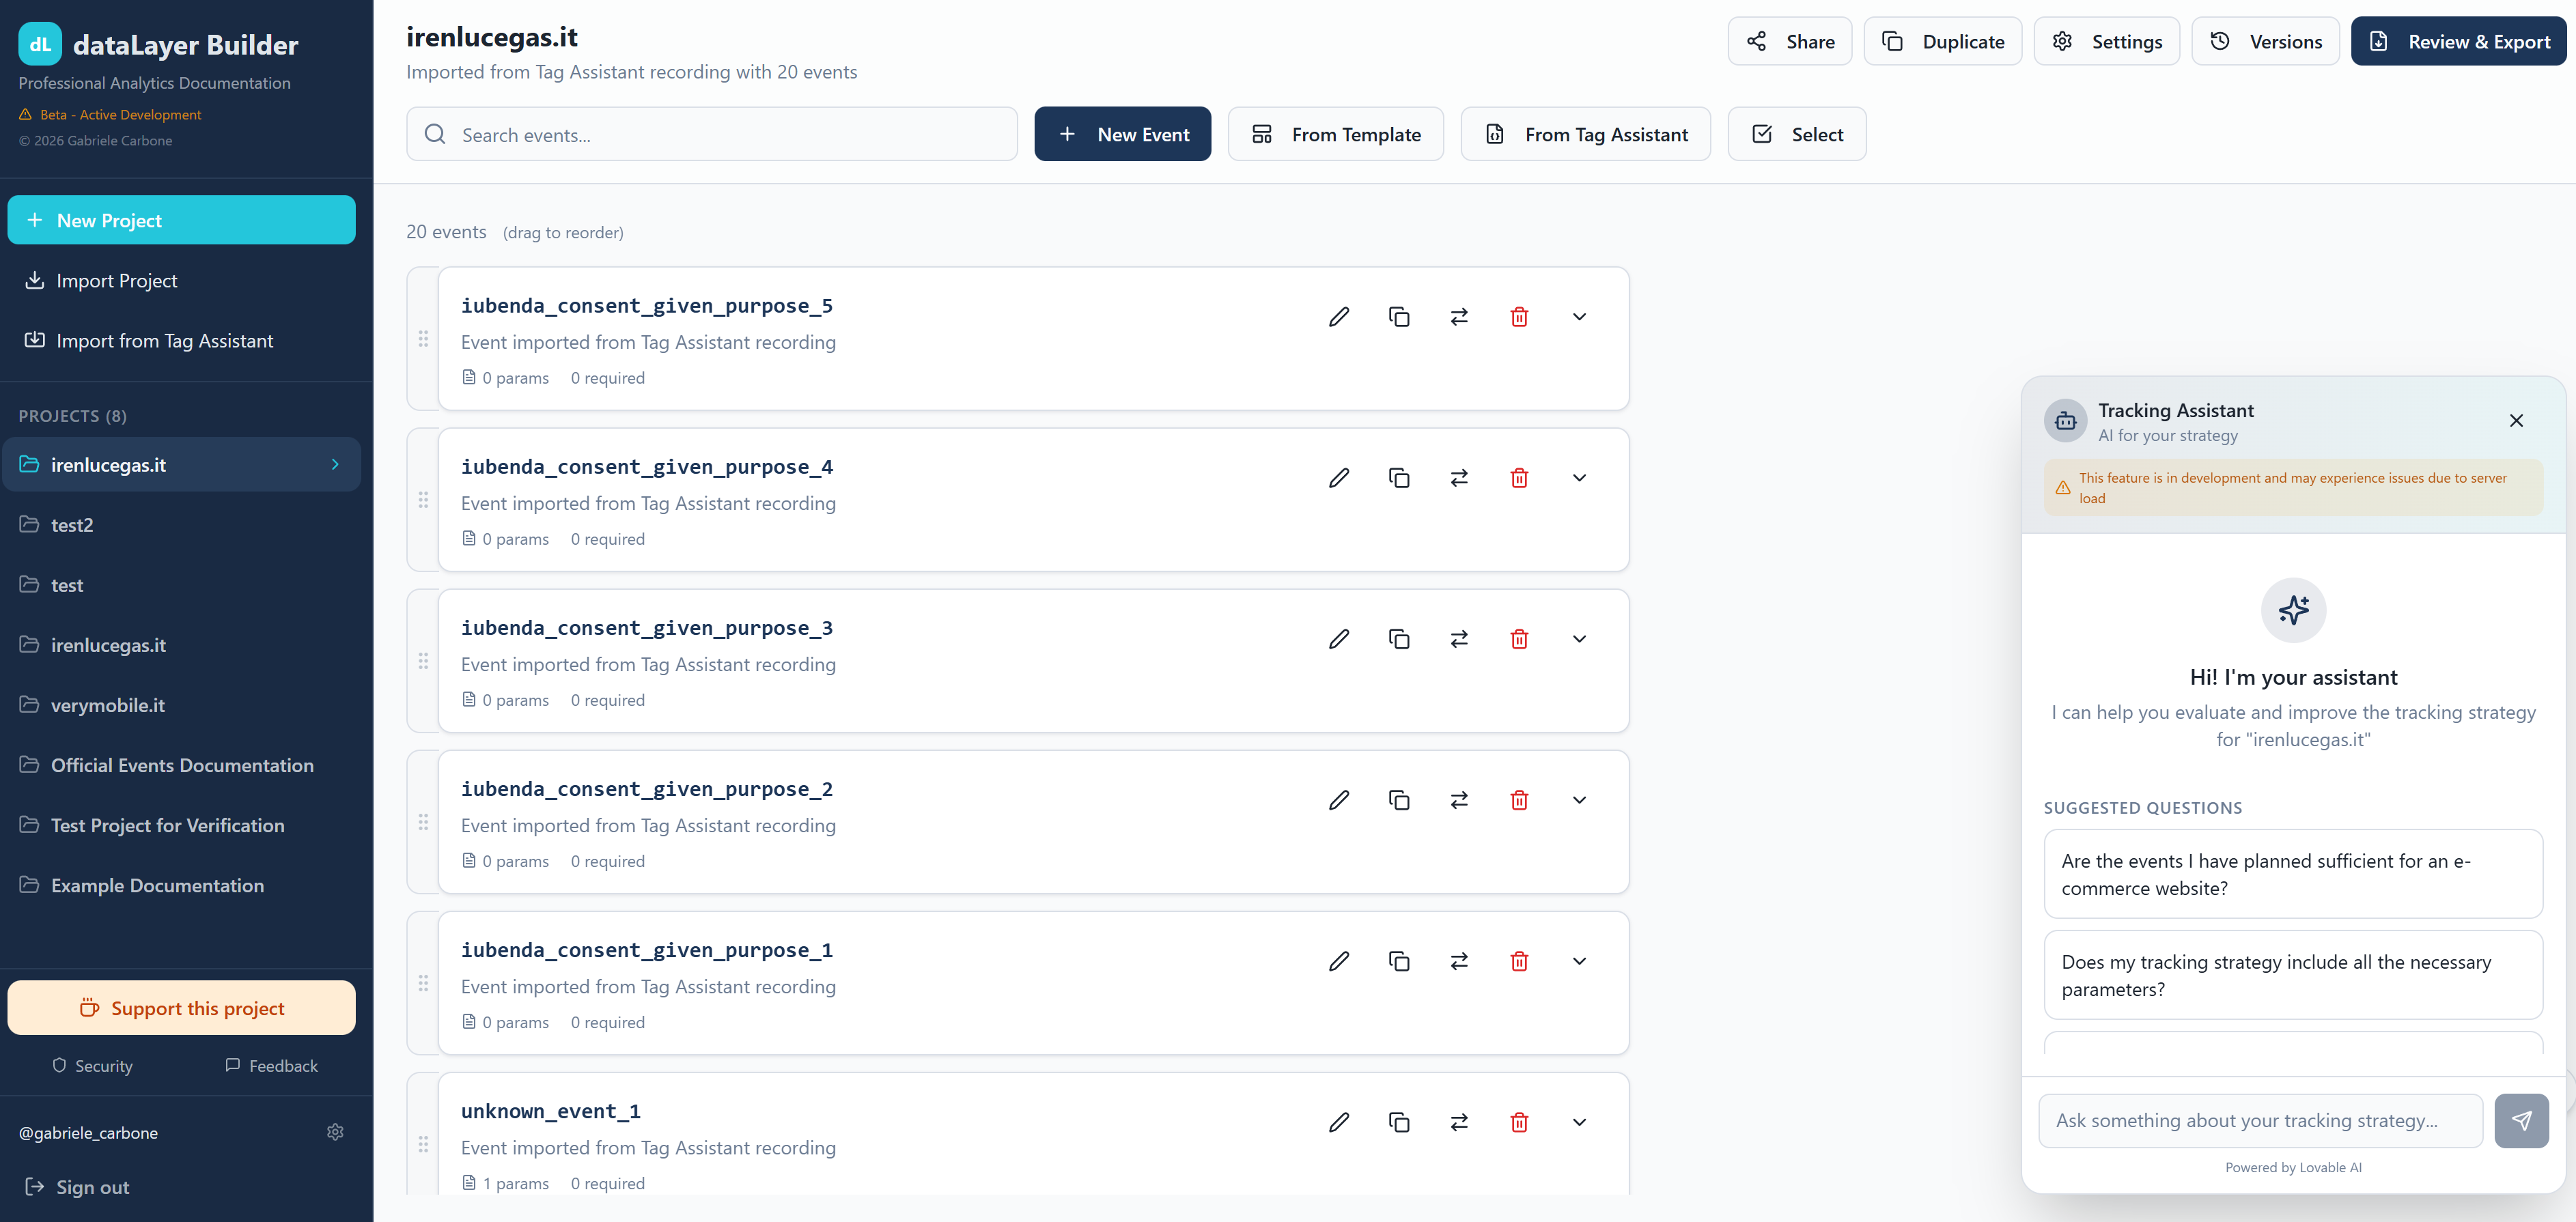Open the Versions history panel
2576x1222 pixels.
(x=2265, y=41)
